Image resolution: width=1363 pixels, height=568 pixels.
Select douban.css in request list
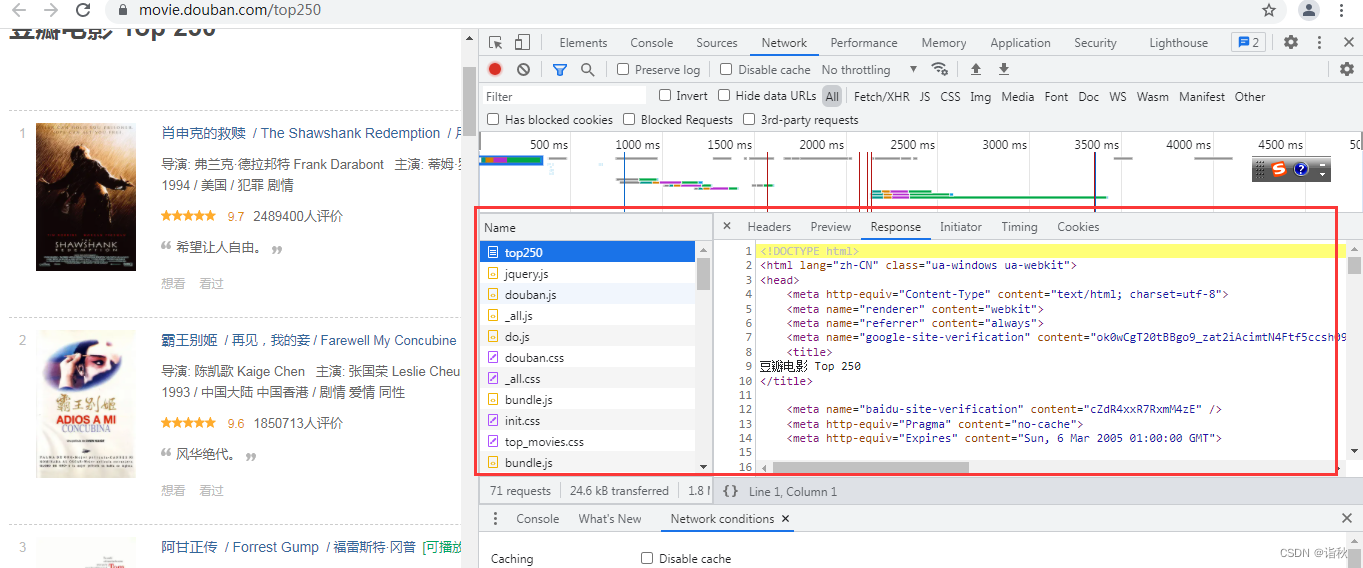588,358
